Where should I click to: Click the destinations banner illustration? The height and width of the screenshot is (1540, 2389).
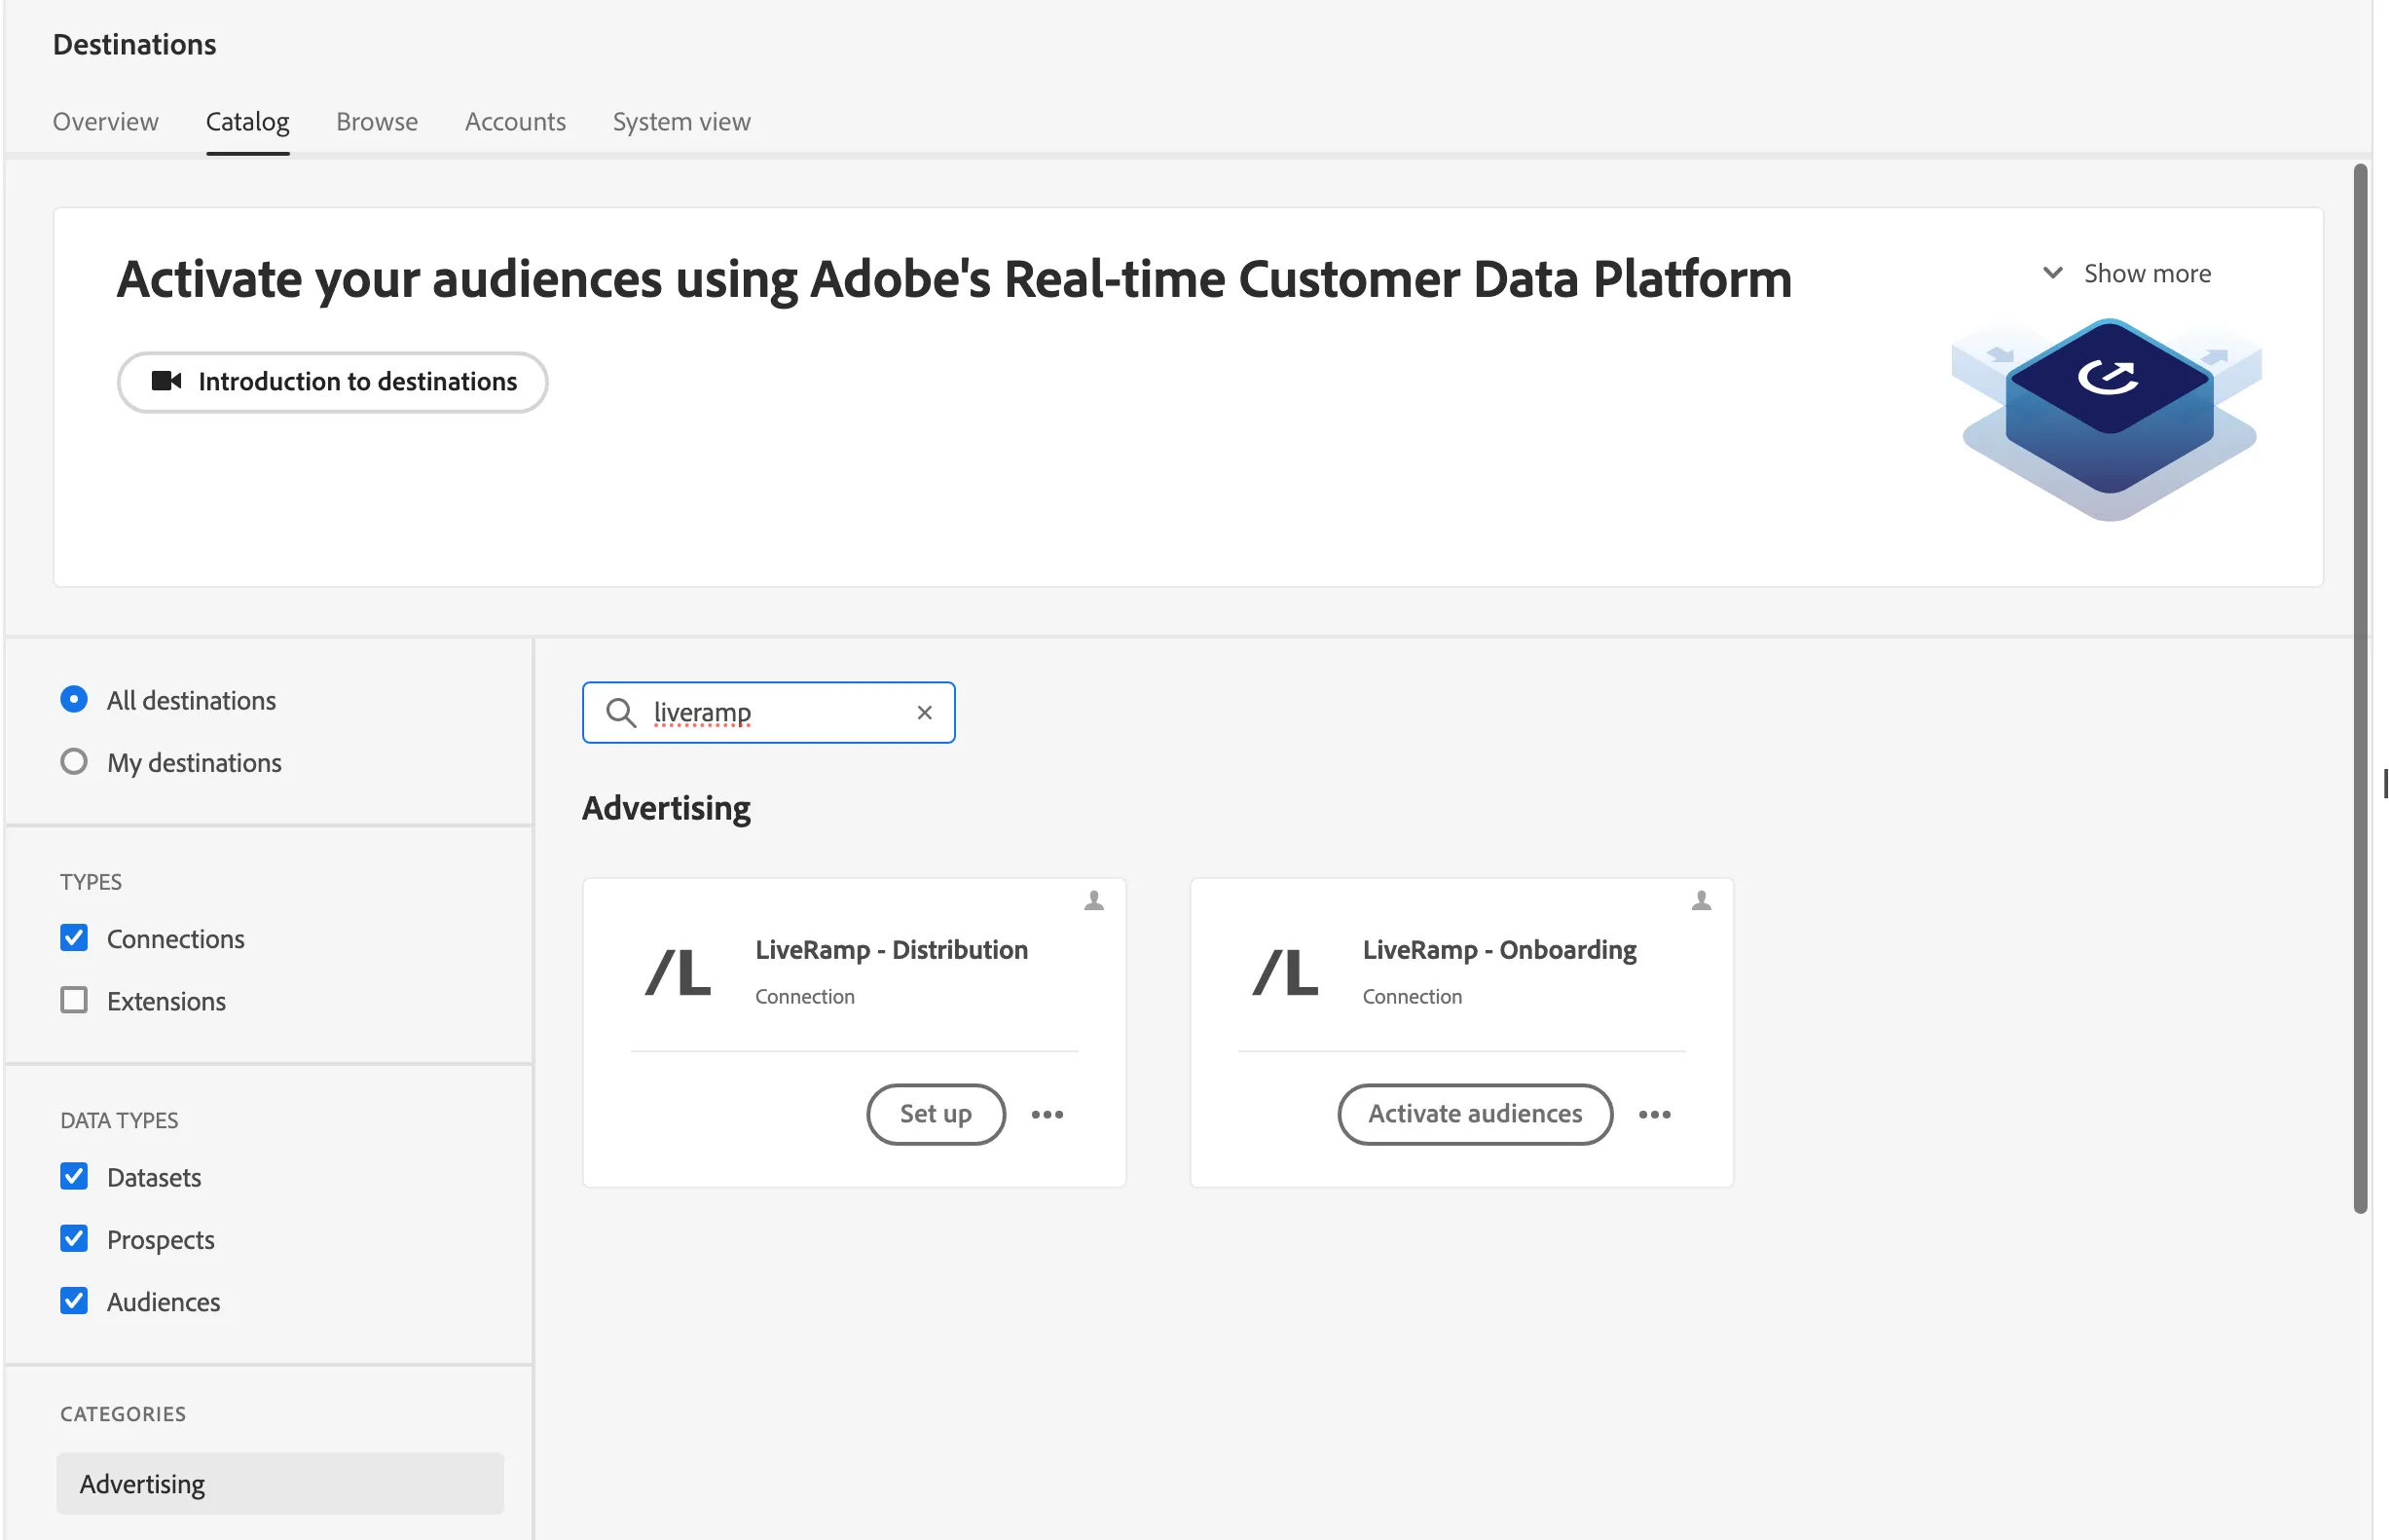point(2108,419)
